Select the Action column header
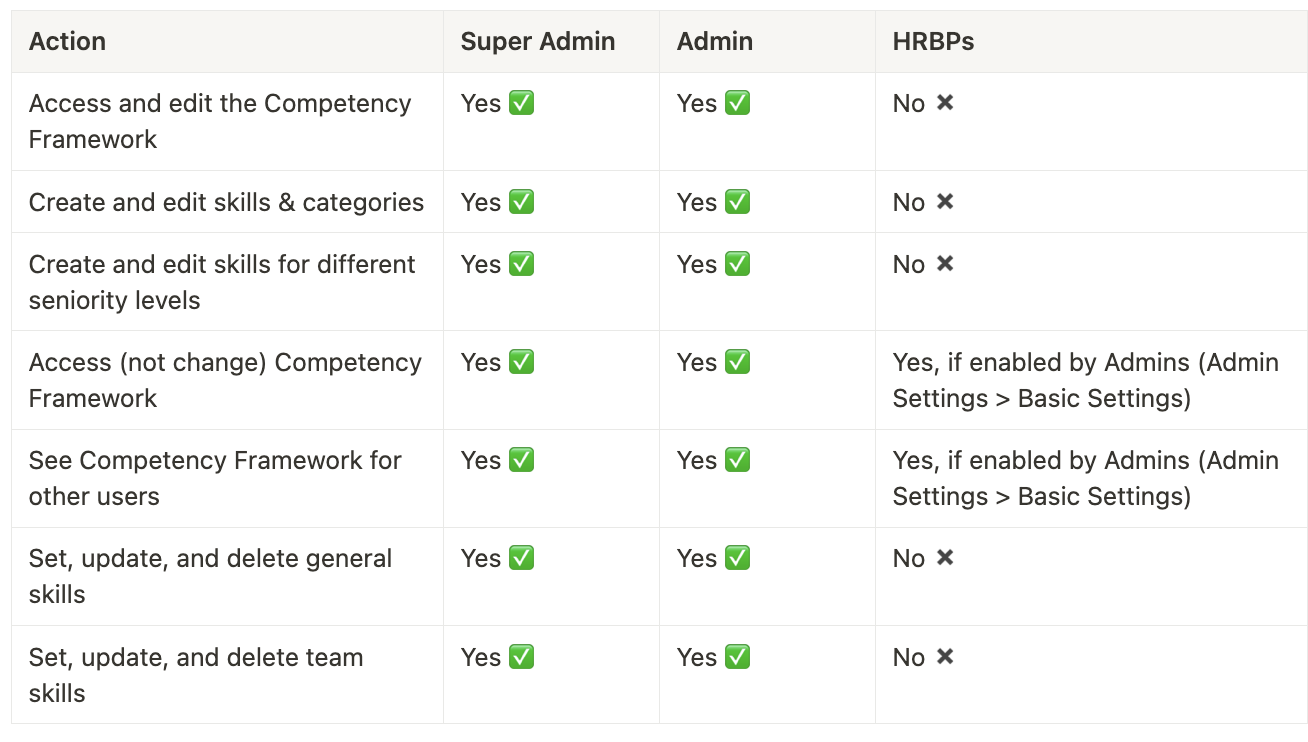Viewport: 1308px width, 742px height. (x=67, y=42)
